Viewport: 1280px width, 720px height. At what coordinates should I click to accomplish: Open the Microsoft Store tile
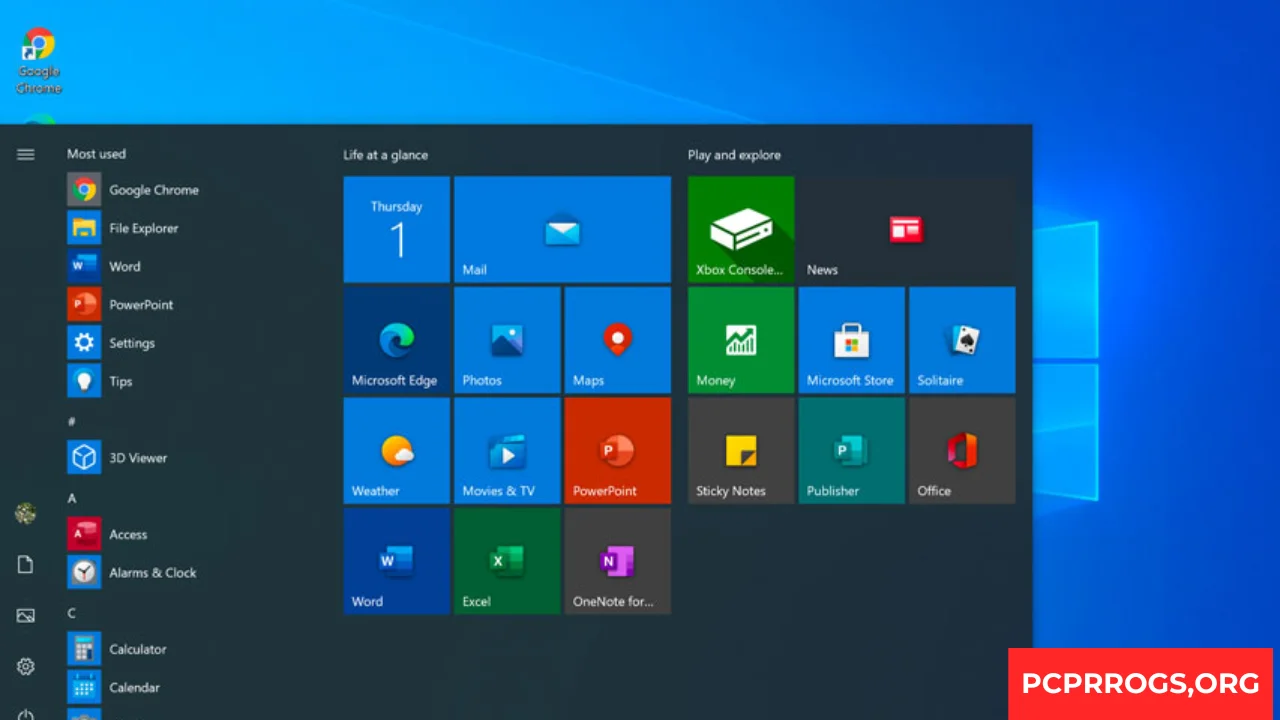[852, 340]
